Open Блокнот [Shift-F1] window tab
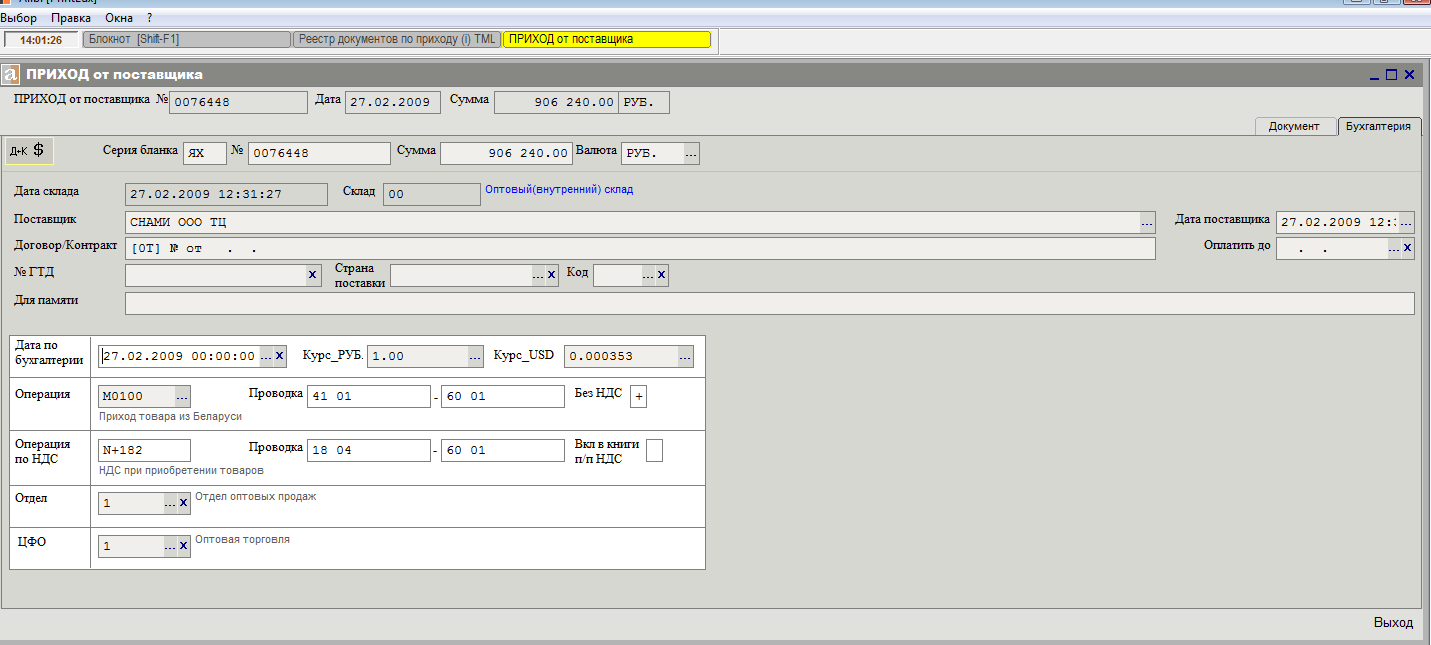This screenshot has height=645, width=1431. [185, 39]
